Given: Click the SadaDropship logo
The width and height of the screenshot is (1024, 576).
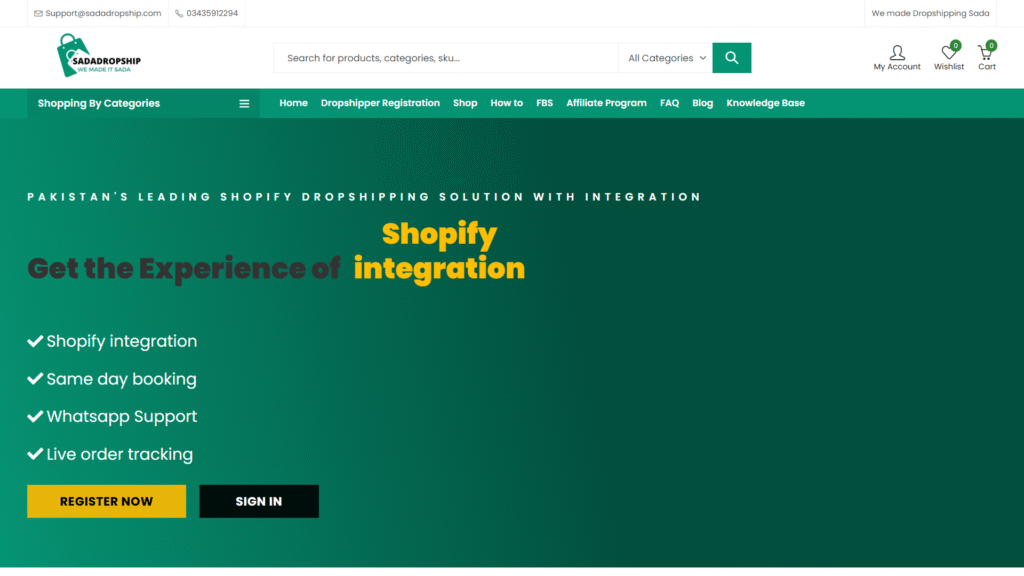Looking at the screenshot, I should pyautogui.click(x=99, y=57).
